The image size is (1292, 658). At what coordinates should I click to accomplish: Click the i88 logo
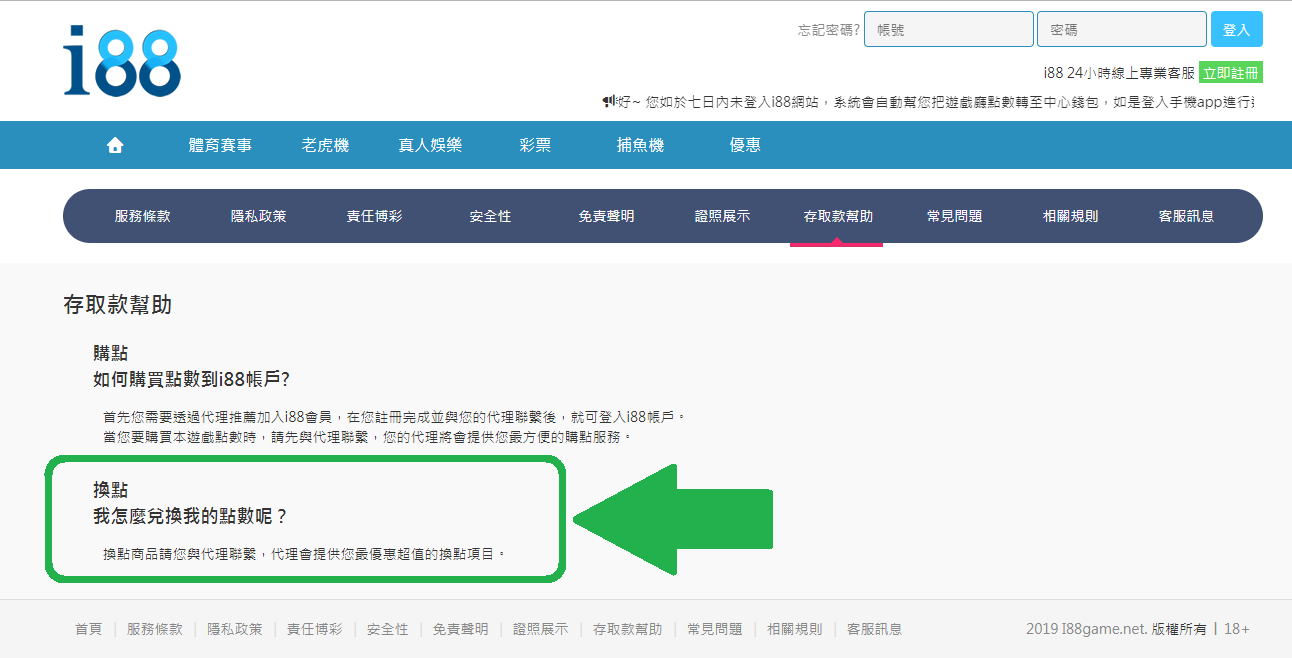tap(122, 62)
